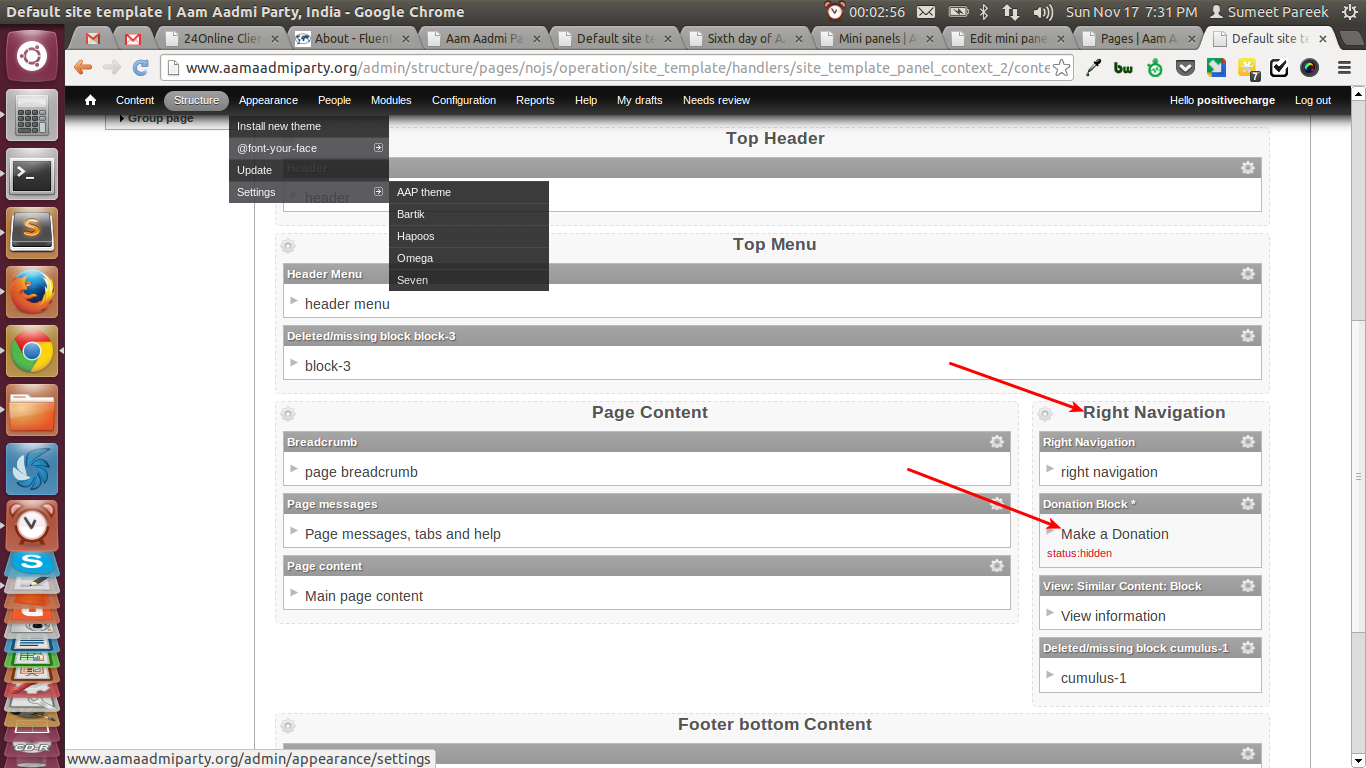Screen dimensions: 1366x768
Task: Open Top Menu region gear menu
Action: [x=288, y=246]
